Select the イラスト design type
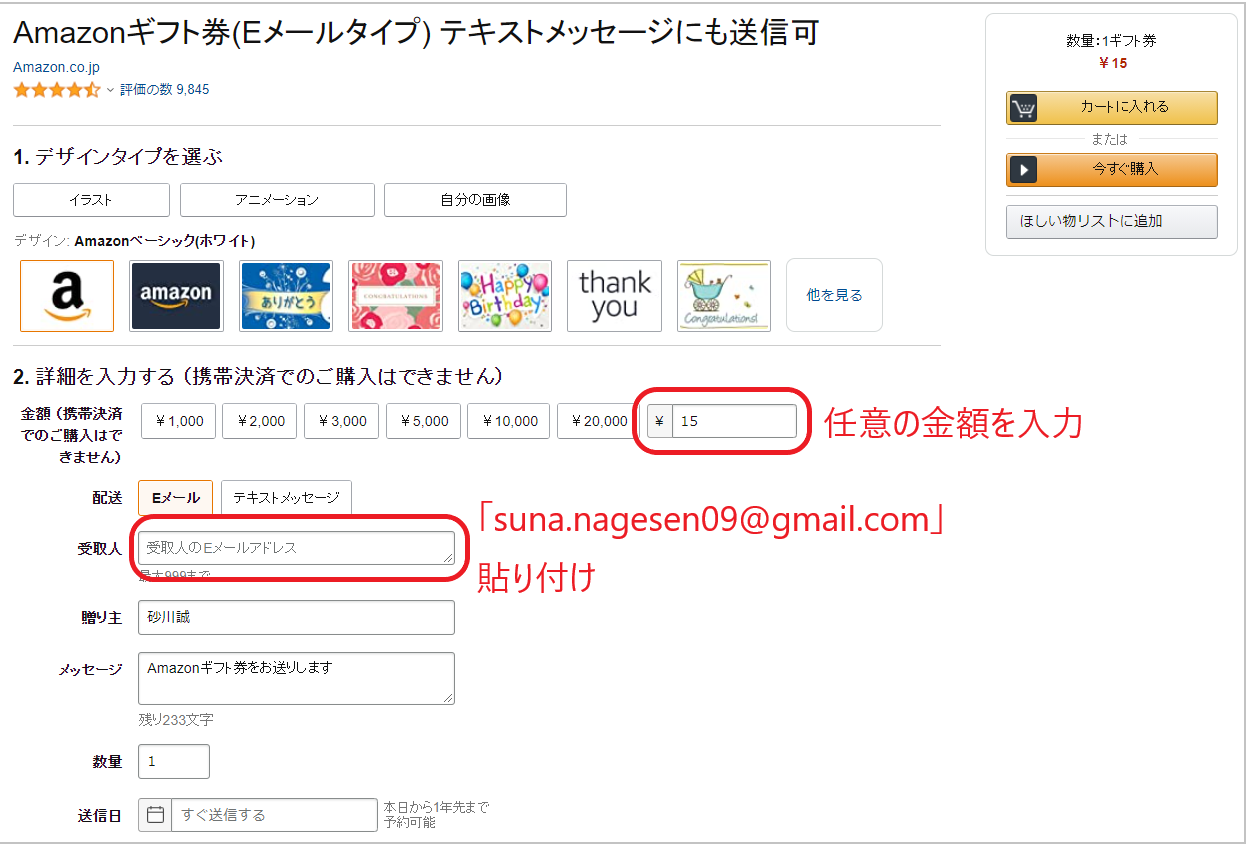This screenshot has width=1247, height=845. click(x=91, y=200)
